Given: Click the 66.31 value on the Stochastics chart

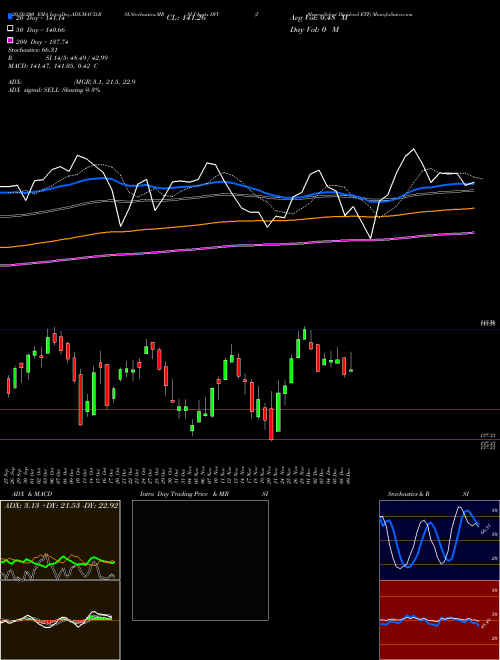Looking at the screenshot, I should click(486, 529).
